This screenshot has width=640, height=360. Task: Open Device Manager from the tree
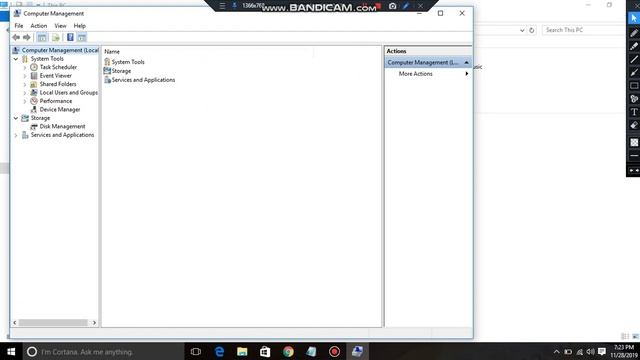tap(60, 109)
